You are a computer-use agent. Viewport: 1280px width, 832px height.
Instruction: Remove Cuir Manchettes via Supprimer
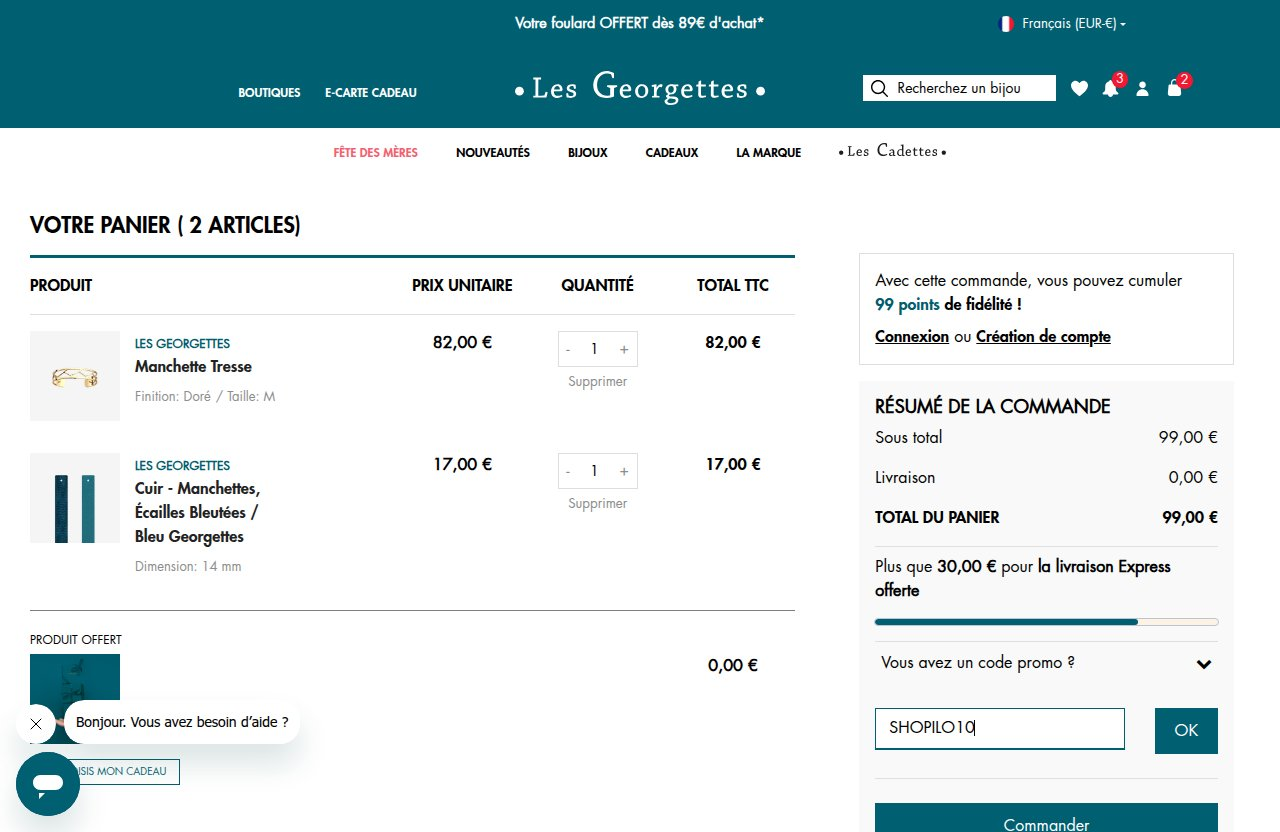(598, 503)
